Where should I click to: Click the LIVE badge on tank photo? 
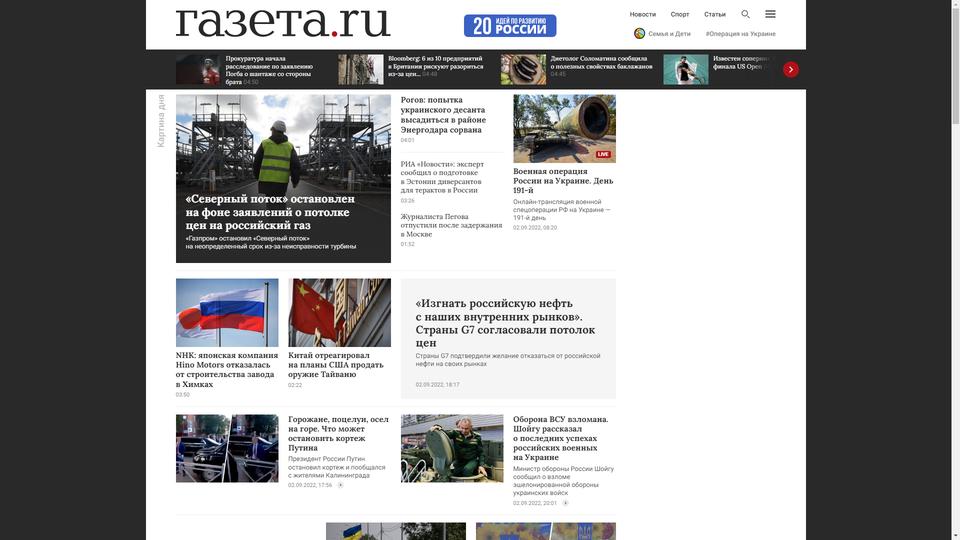click(x=603, y=154)
